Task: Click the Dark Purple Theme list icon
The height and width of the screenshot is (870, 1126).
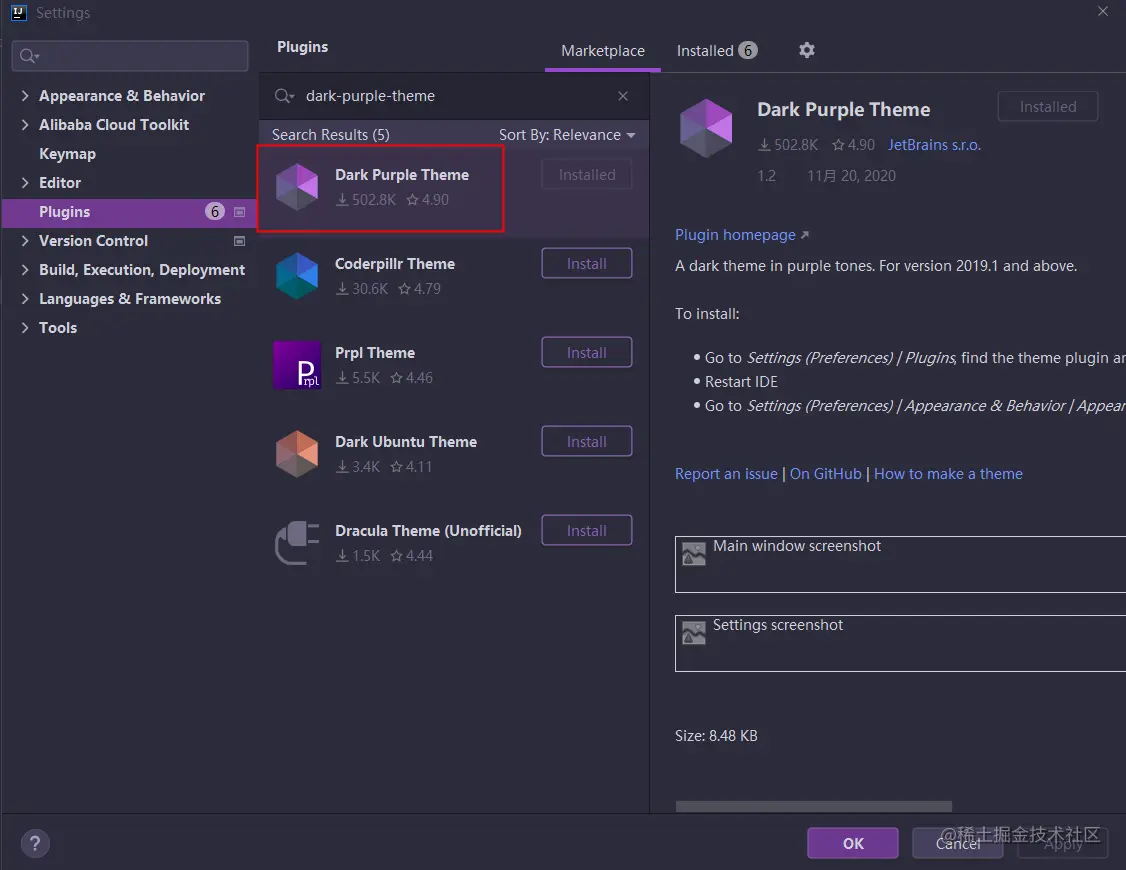Action: pyautogui.click(x=297, y=187)
